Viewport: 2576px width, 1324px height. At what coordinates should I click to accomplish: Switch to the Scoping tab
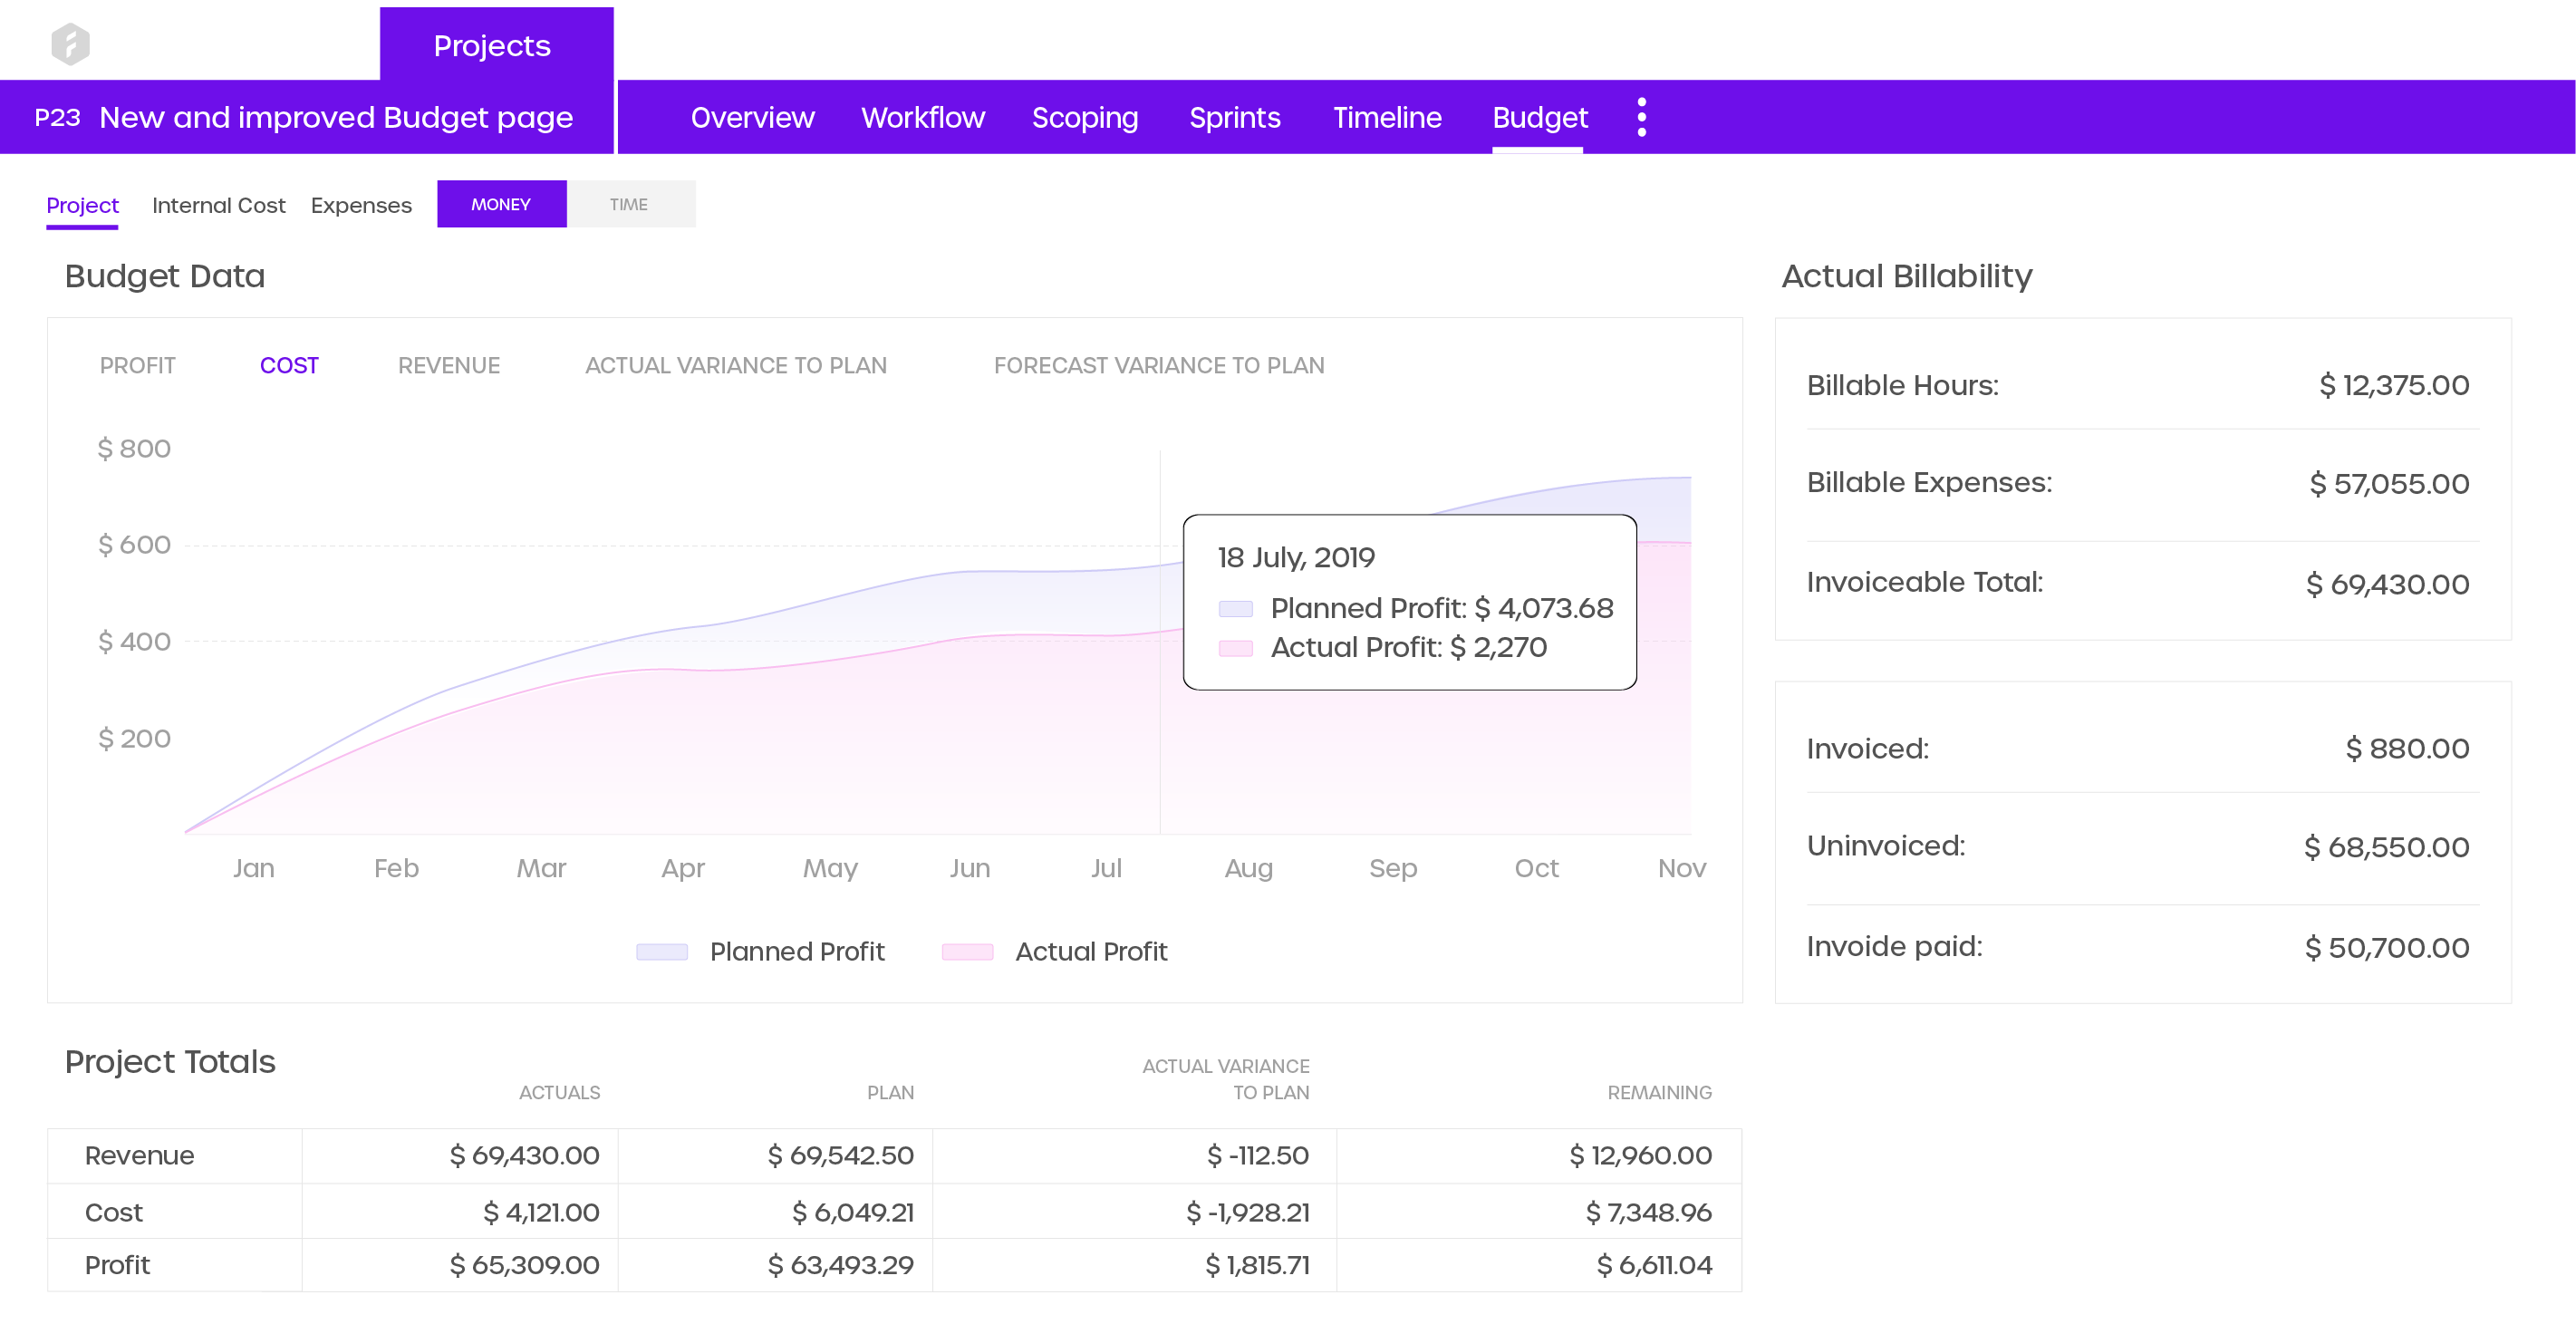coord(1085,117)
